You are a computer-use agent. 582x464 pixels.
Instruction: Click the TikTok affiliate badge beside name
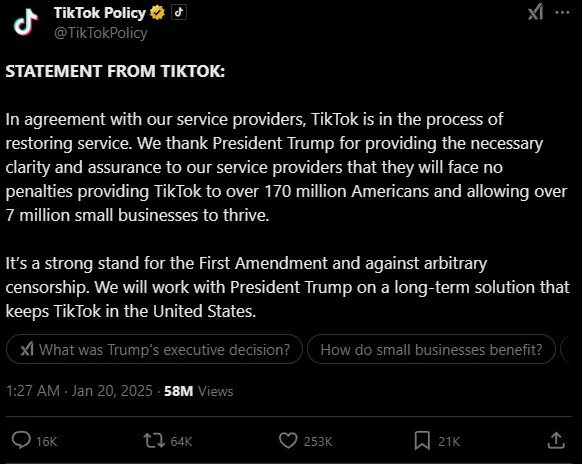click(179, 13)
